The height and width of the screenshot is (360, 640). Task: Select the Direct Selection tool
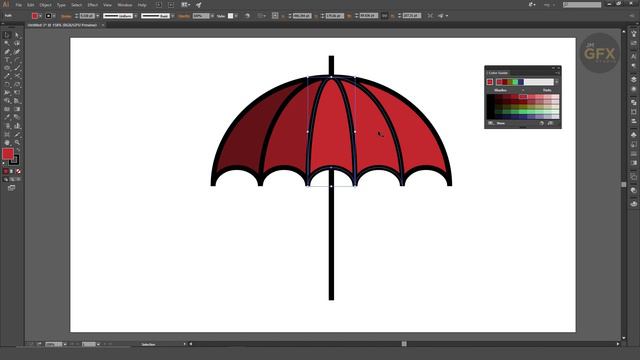17,36
